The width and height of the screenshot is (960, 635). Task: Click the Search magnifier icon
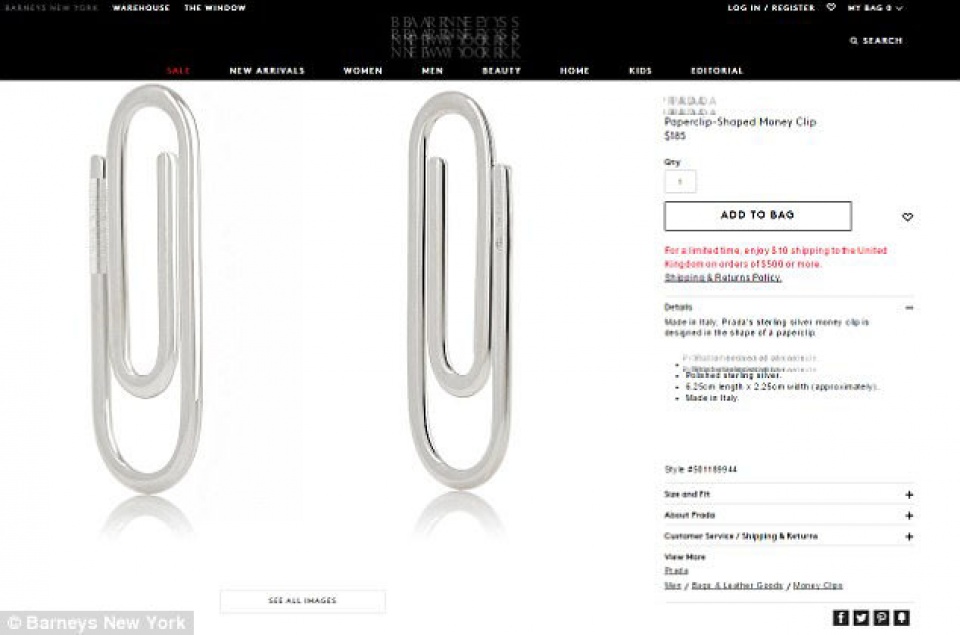pyautogui.click(x=853, y=41)
